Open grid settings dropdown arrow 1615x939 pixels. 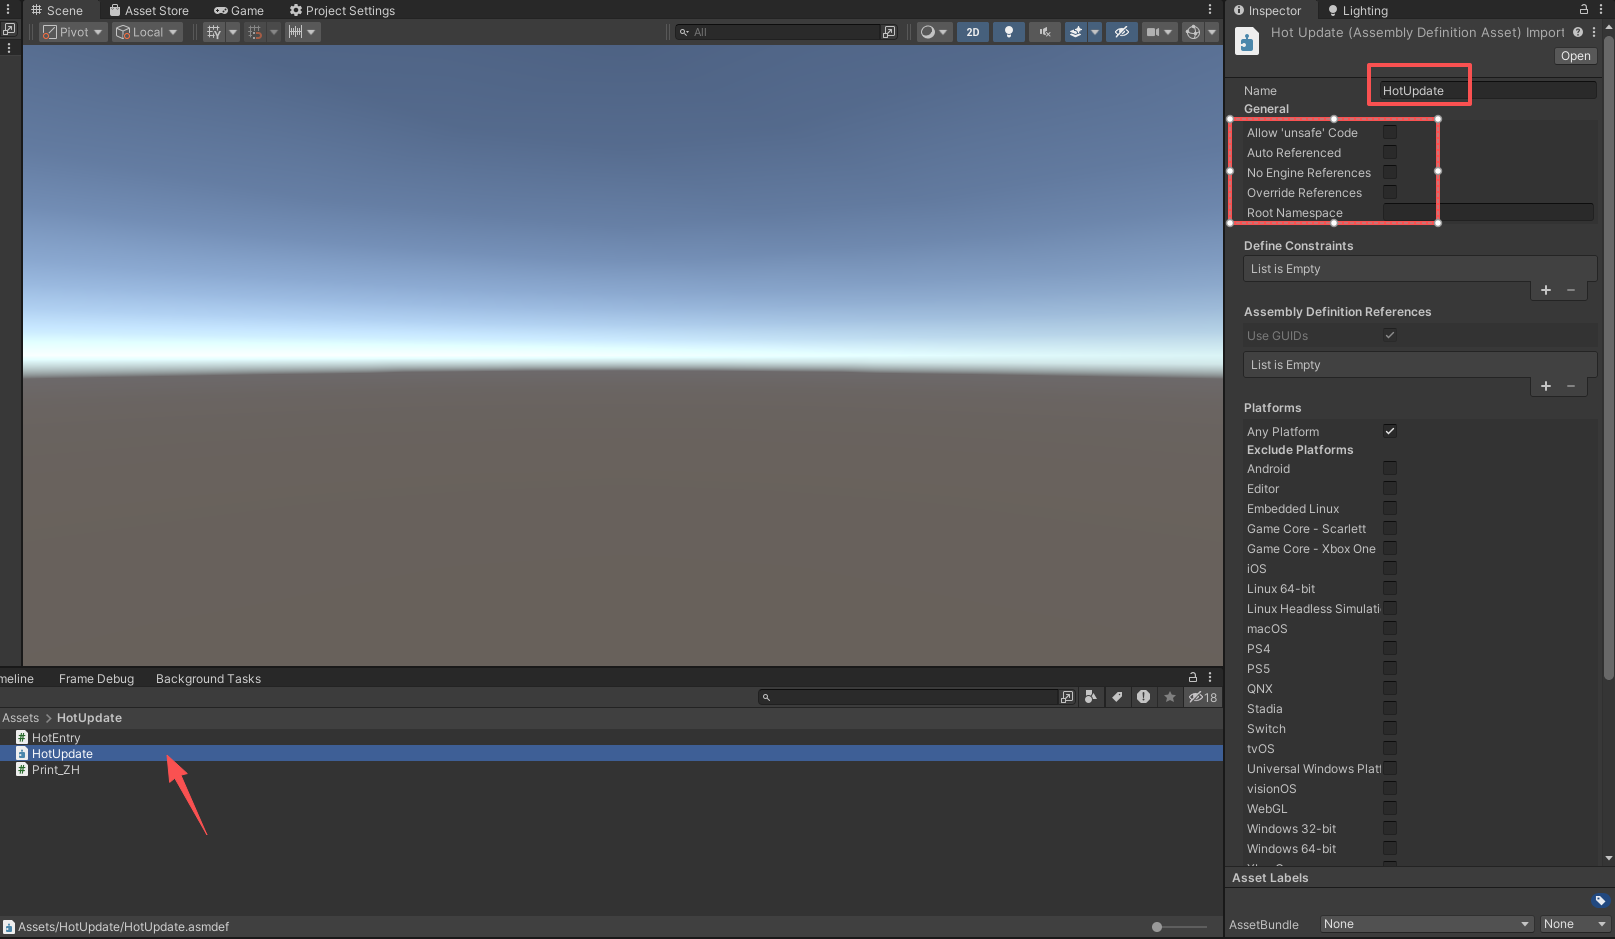233,32
